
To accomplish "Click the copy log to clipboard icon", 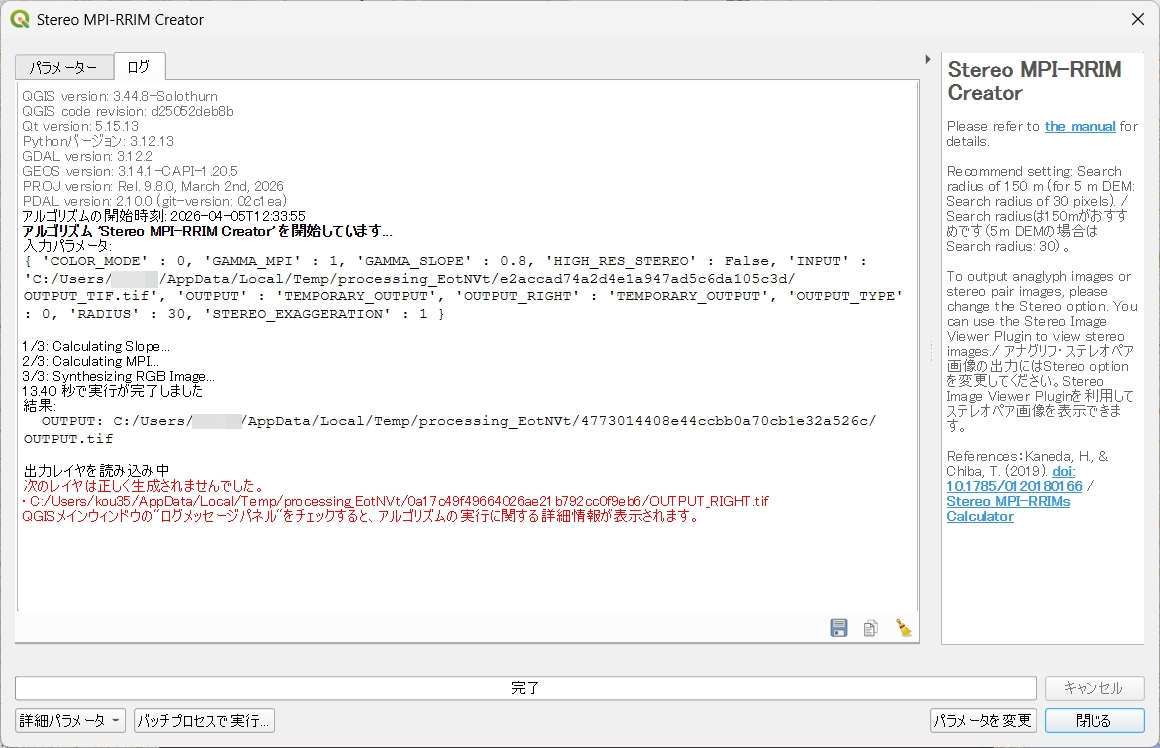I will 871,628.
